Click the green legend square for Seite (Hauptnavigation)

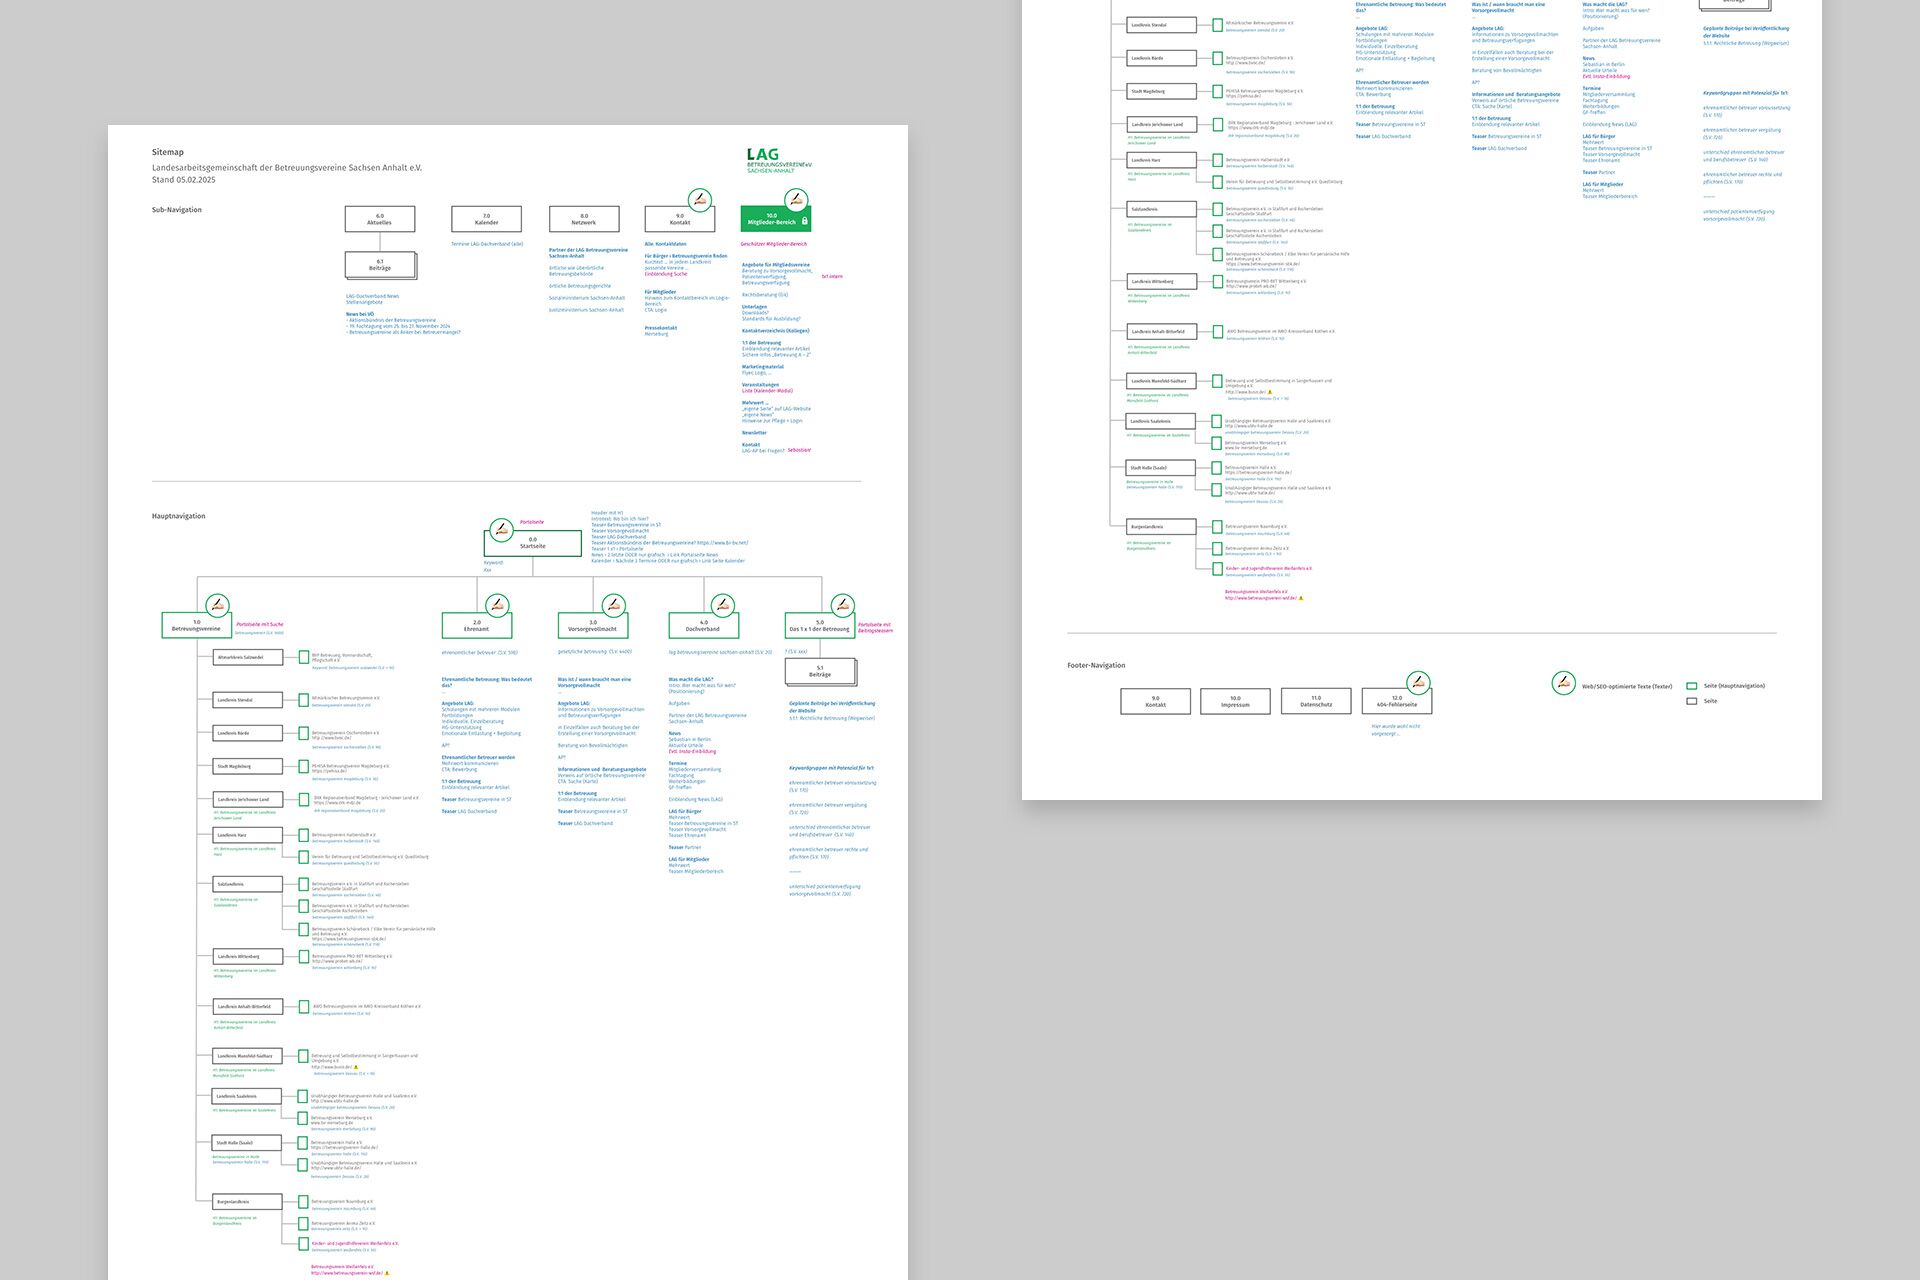point(1691,686)
